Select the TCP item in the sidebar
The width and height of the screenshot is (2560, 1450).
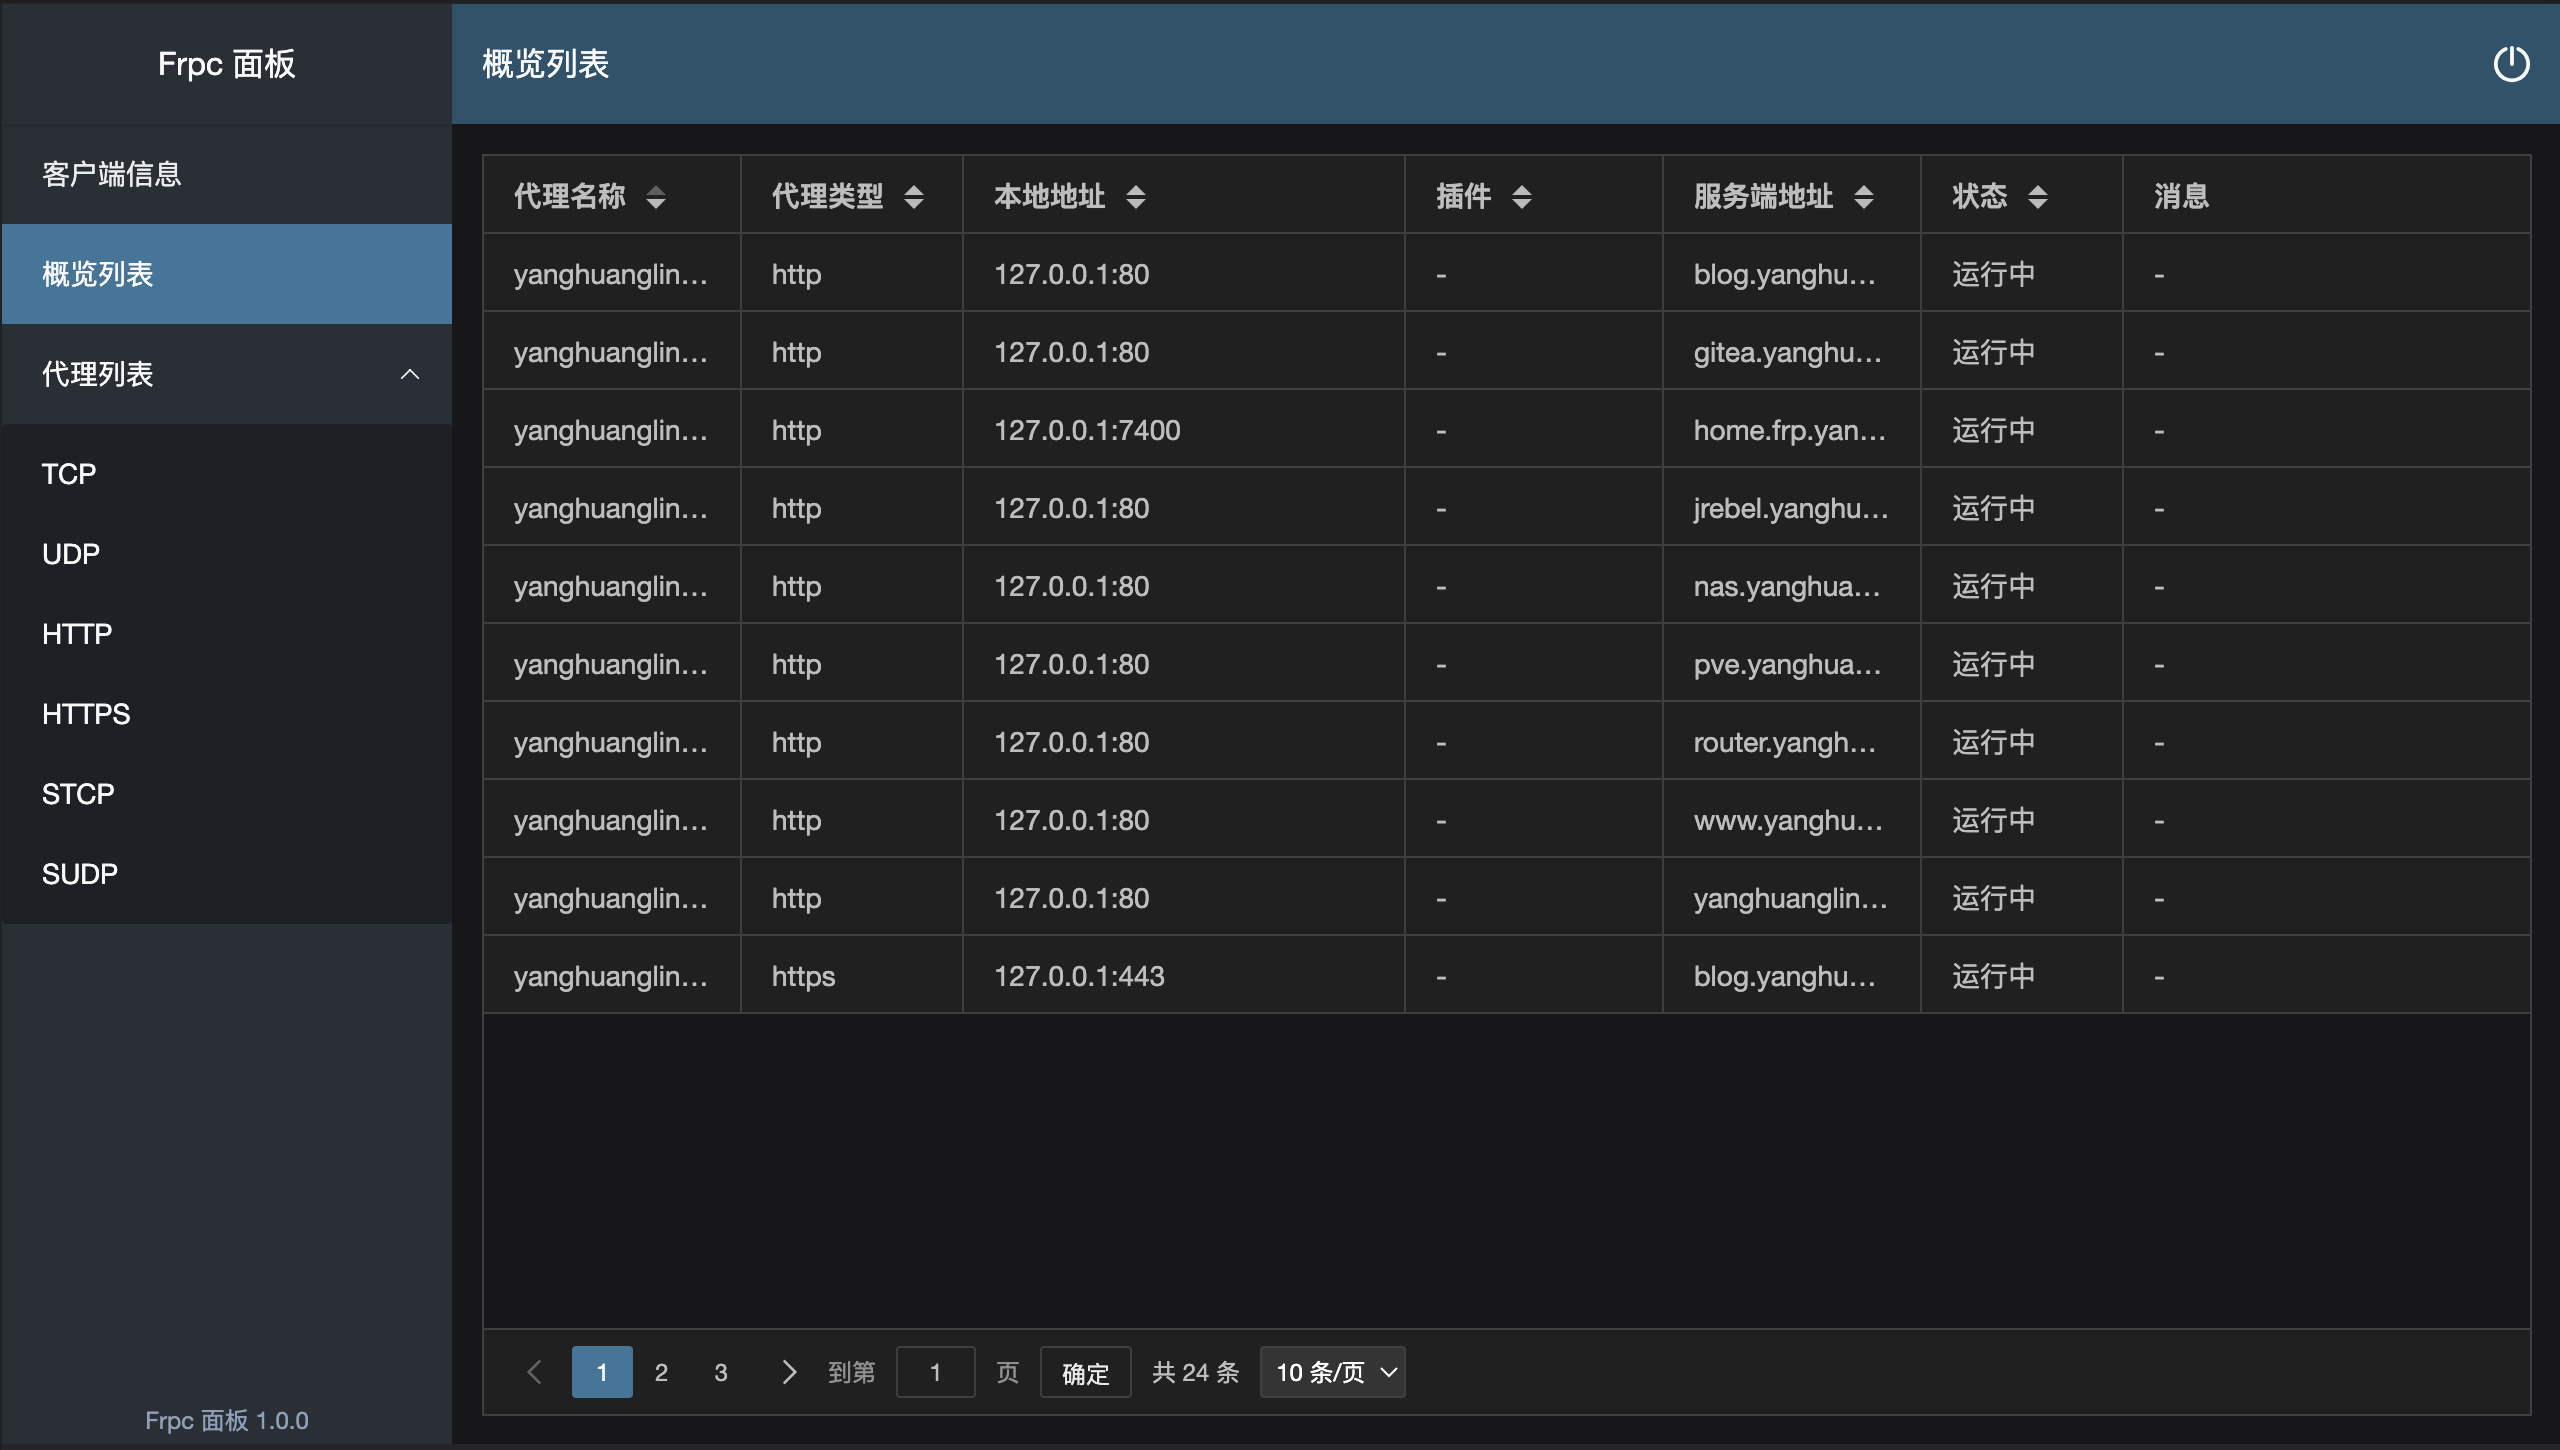(x=68, y=473)
